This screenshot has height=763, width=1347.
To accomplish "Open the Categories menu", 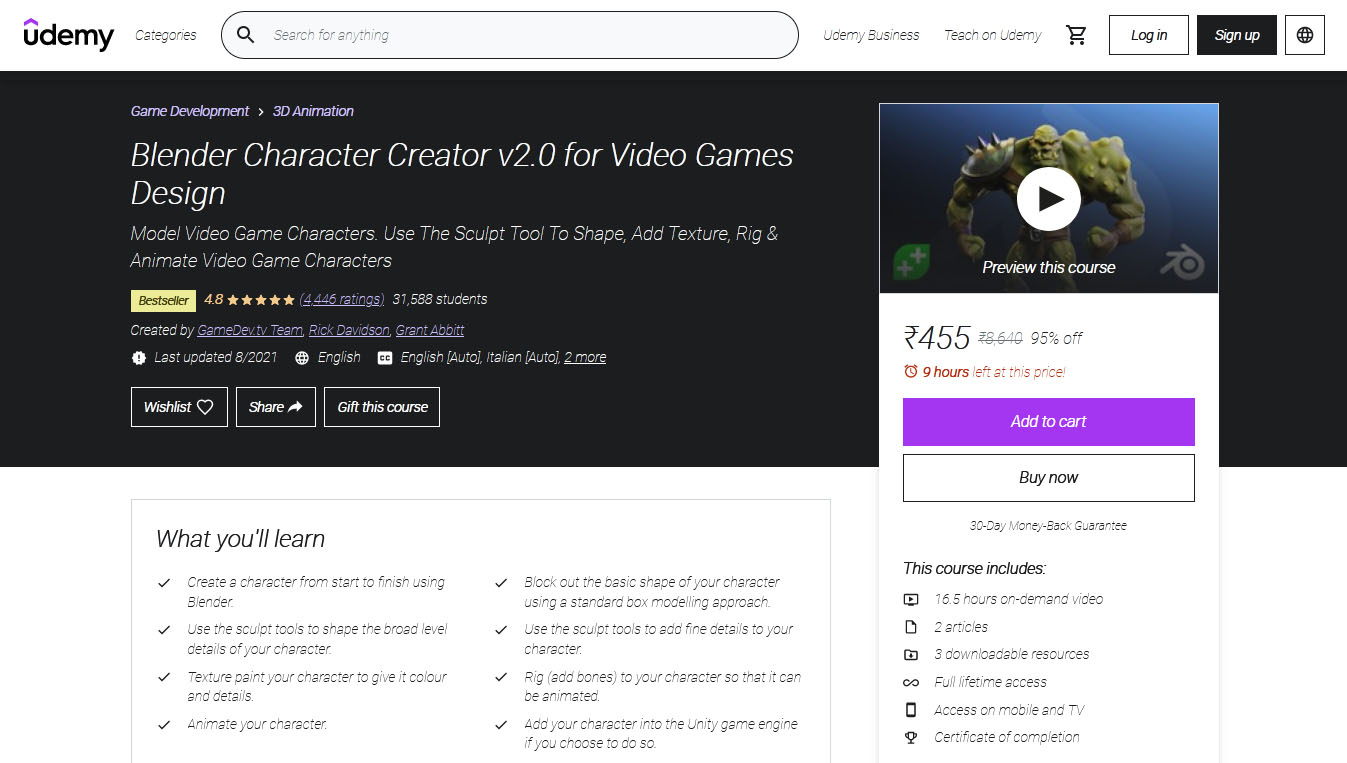I will pyautogui.click(x=166, y=35).
